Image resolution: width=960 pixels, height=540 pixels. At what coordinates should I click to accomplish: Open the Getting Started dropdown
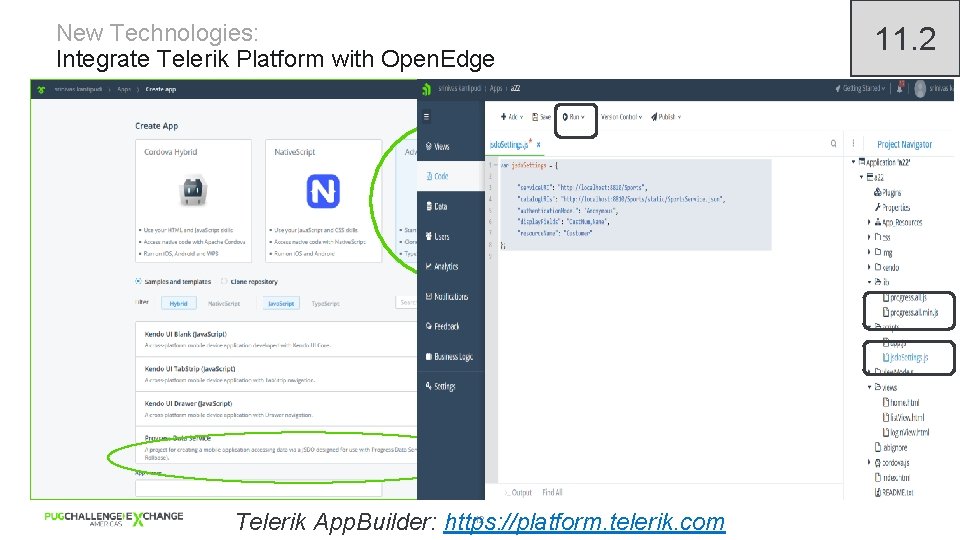click(x=860, y=89)
